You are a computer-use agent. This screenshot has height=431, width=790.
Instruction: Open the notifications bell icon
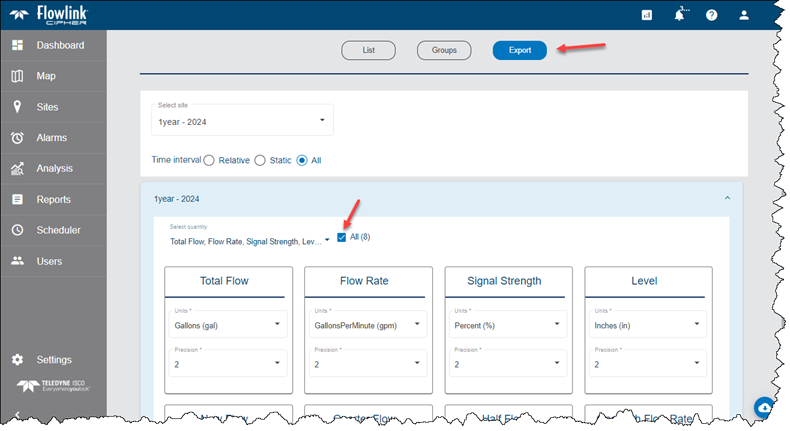pyautogui.click(x=679, y=15)
